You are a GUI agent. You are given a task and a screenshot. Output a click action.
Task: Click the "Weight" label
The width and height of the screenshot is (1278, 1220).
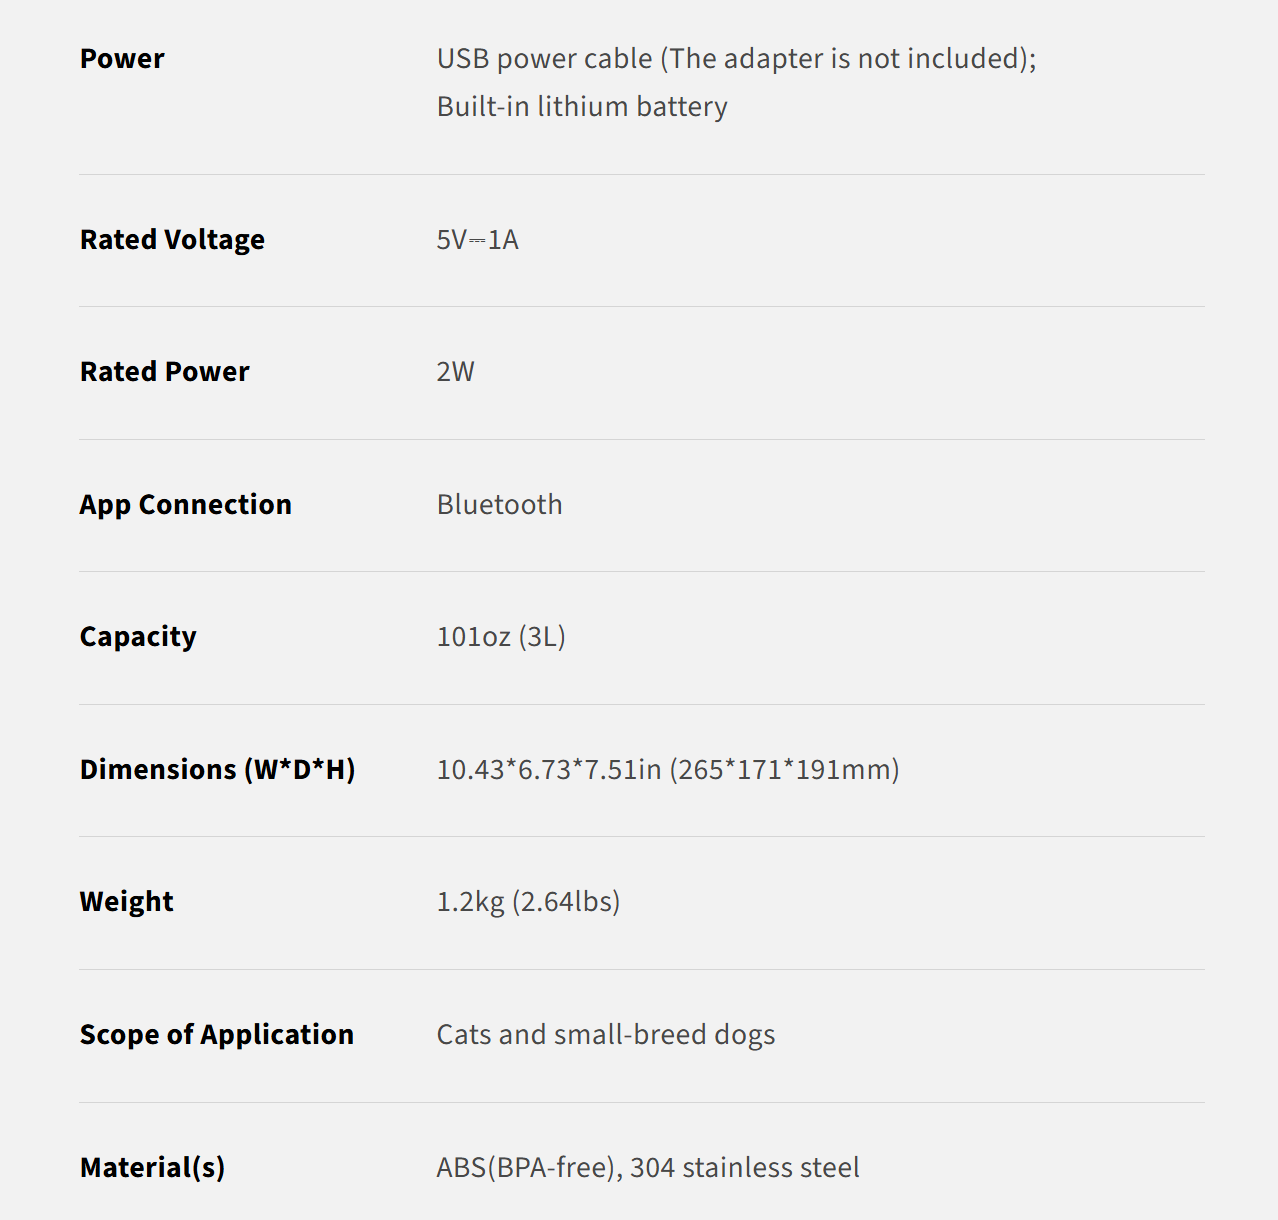127,902
